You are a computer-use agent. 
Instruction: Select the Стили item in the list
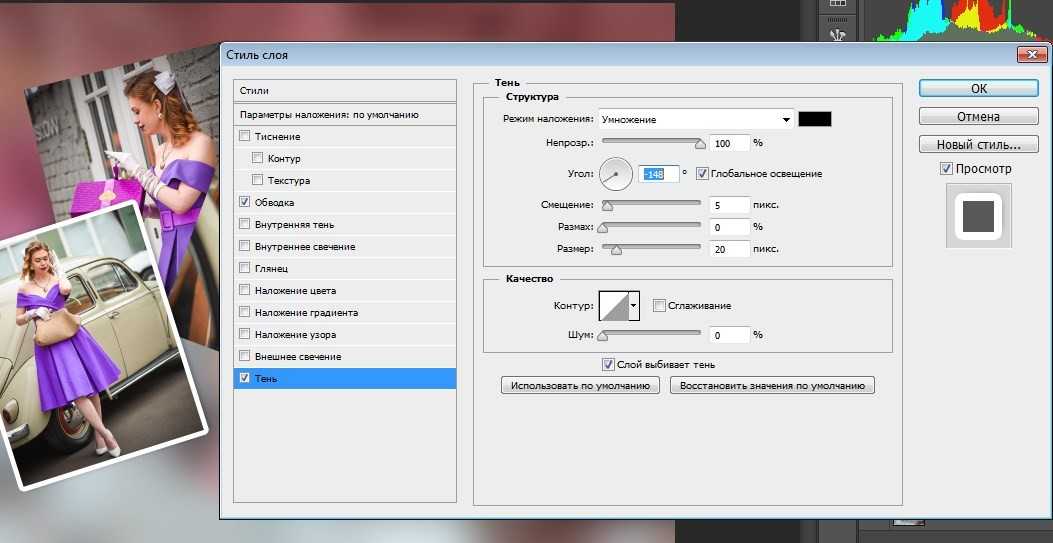(x=344, y=91)
